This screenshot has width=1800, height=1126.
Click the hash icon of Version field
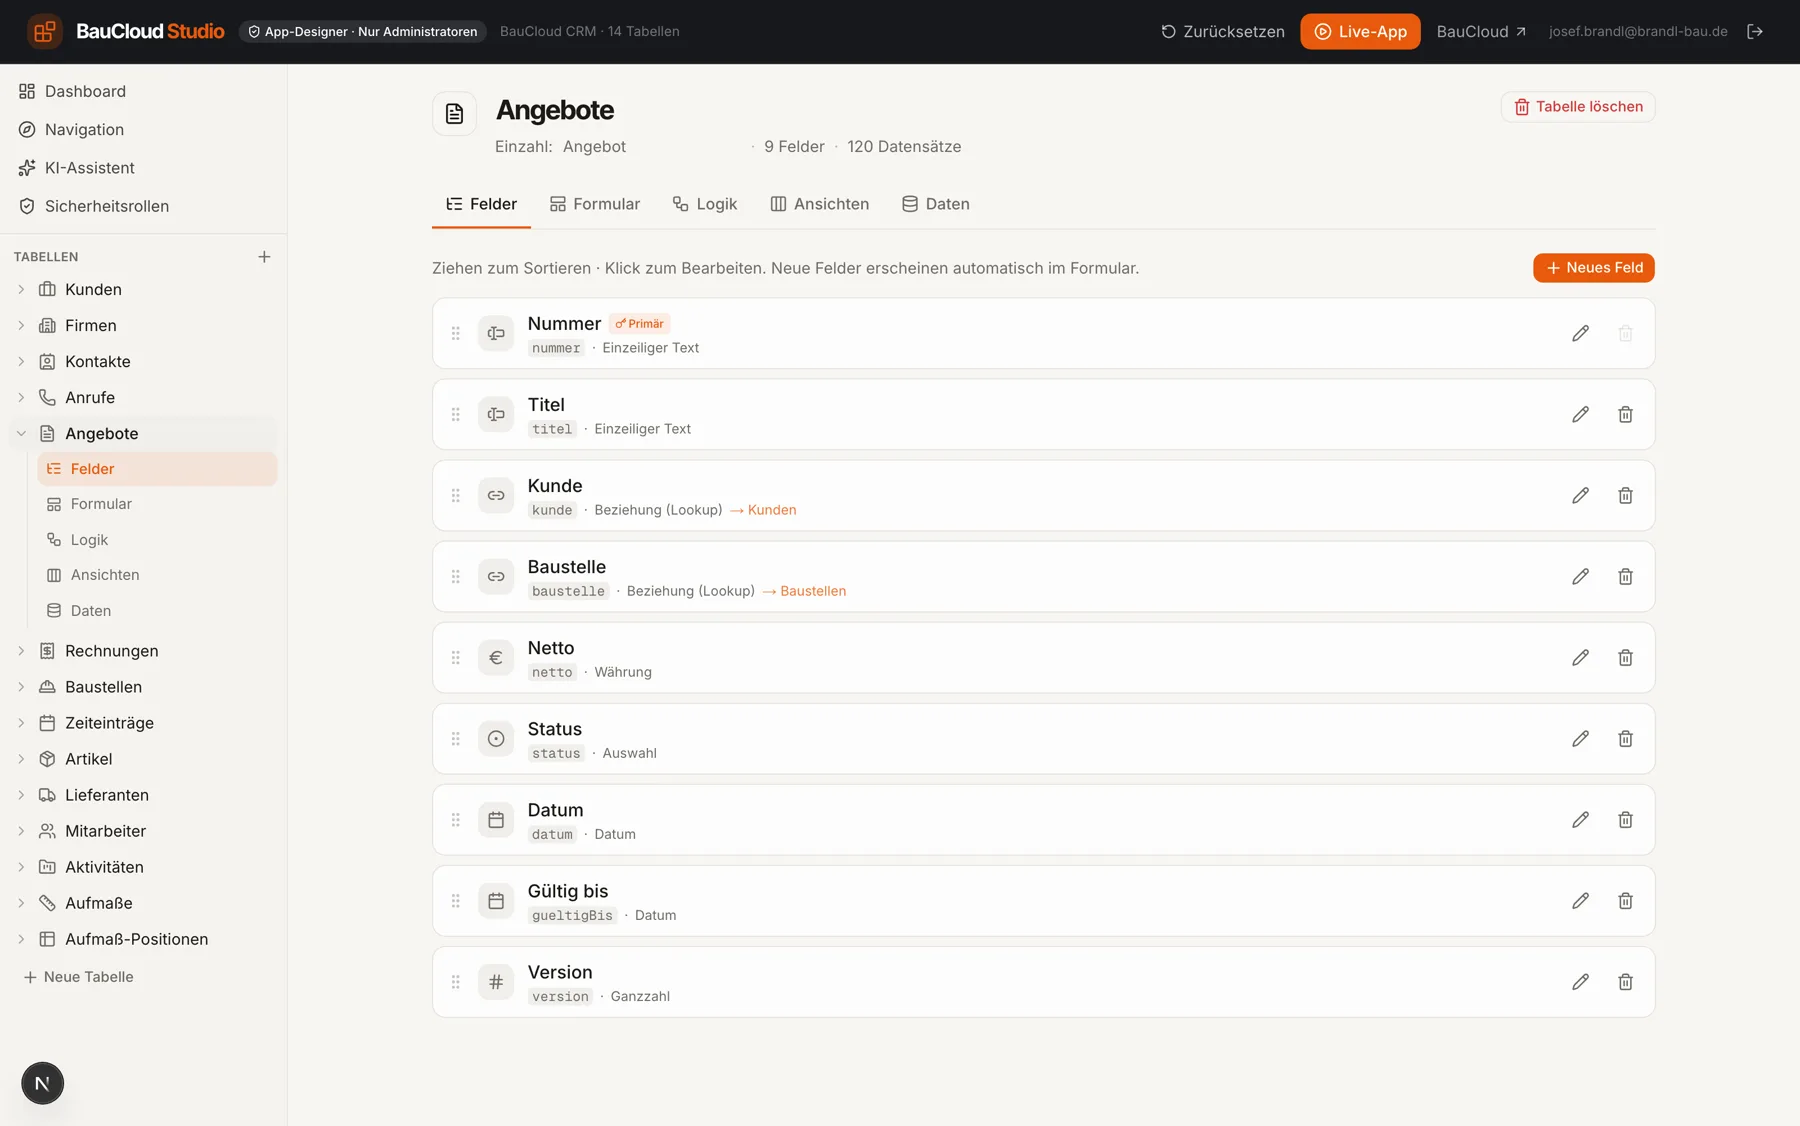(496, 981)
